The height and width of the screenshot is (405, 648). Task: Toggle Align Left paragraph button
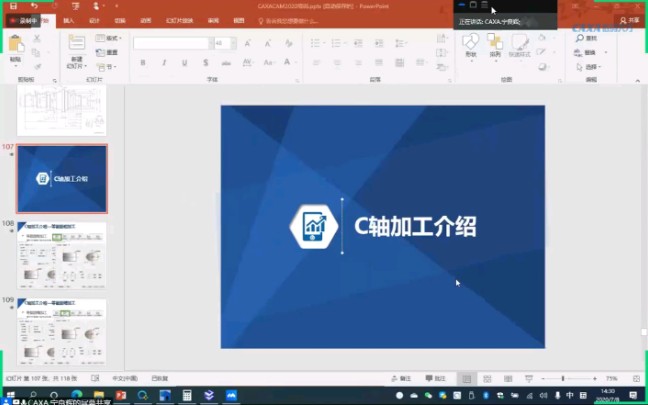coord(317,62)
